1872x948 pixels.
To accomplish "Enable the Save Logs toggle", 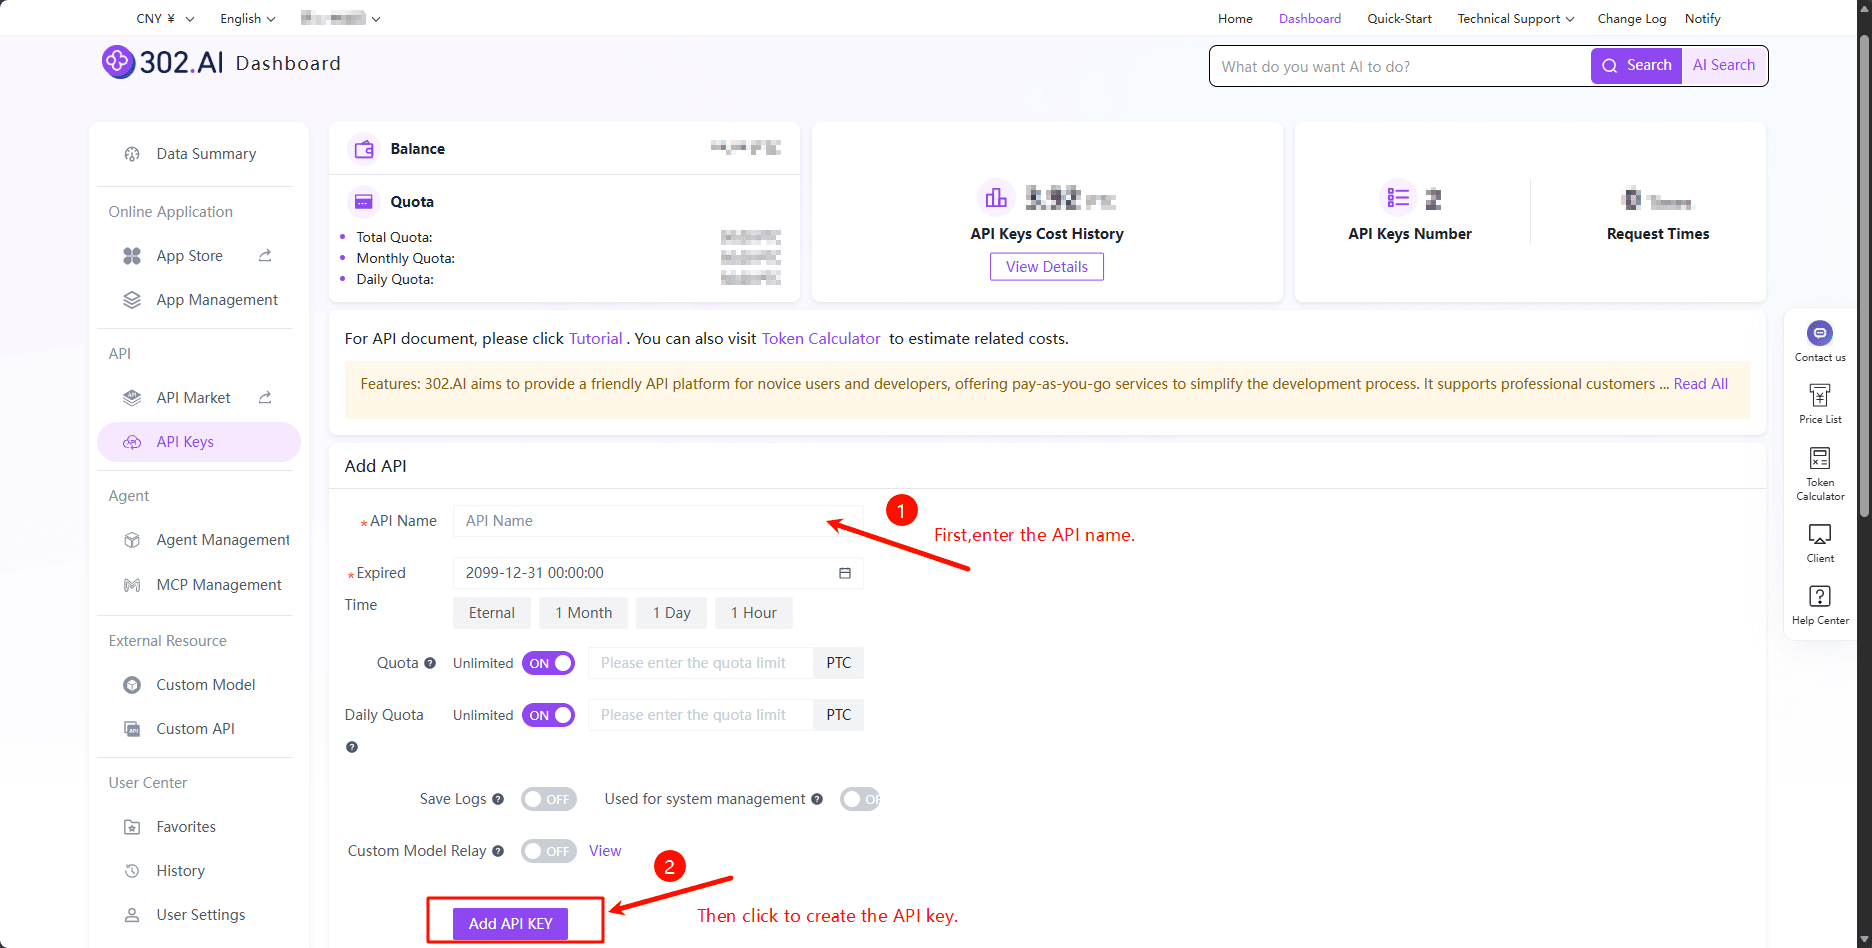I will pos(548,798).
